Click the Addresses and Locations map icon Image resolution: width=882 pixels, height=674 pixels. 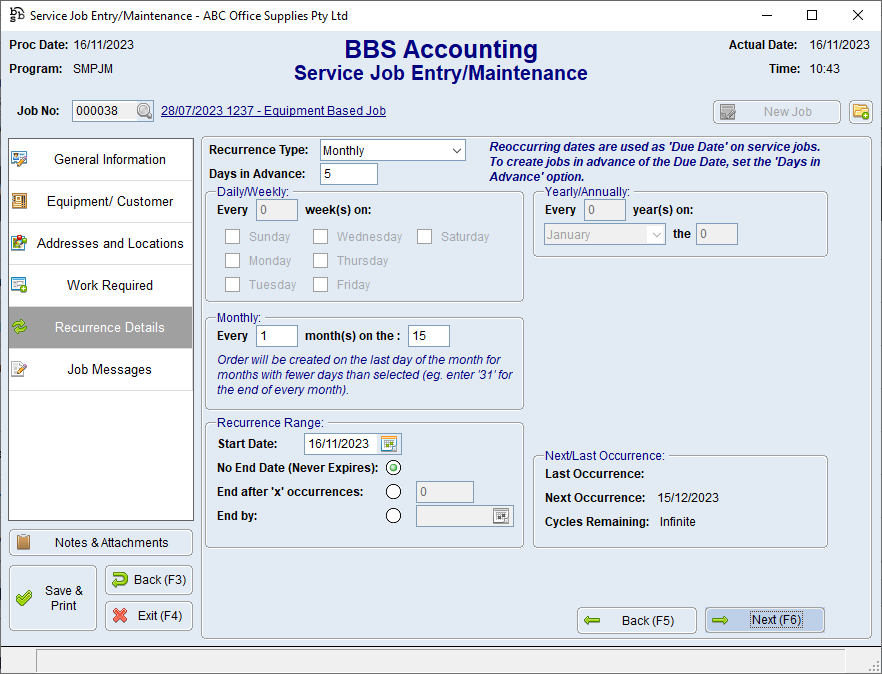[x=21, y=243]
